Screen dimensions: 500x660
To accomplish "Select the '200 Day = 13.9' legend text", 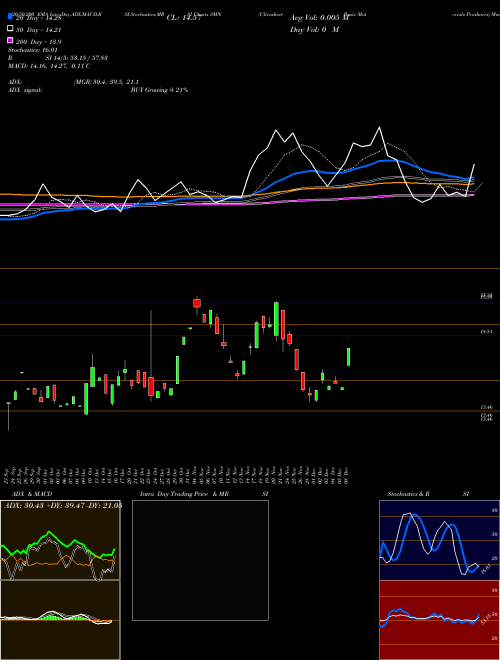I will [x=39, y=42].
